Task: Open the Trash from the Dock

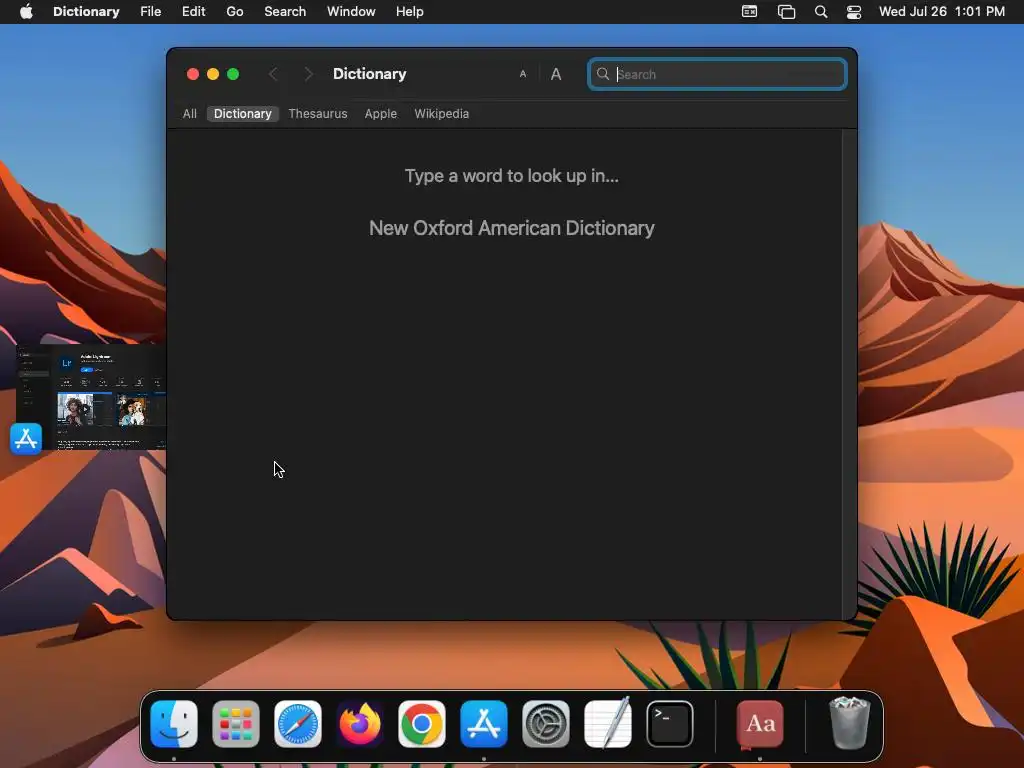Action: tap(849, 722)
